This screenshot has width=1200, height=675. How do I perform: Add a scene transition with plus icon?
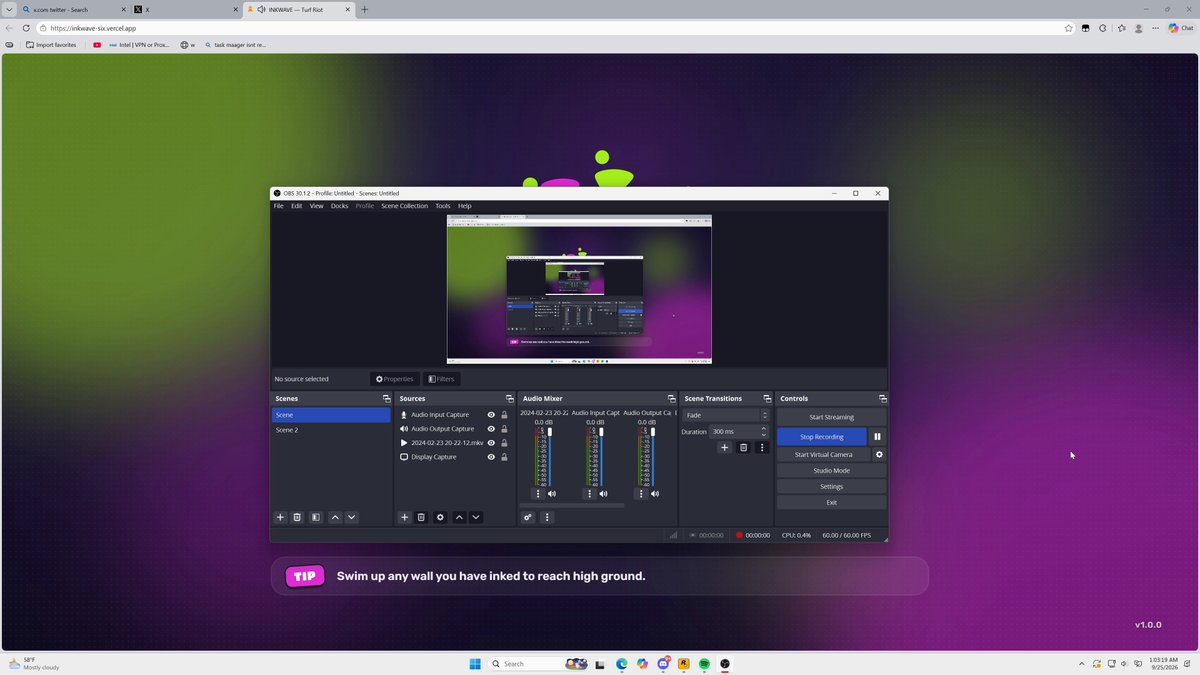725,447
